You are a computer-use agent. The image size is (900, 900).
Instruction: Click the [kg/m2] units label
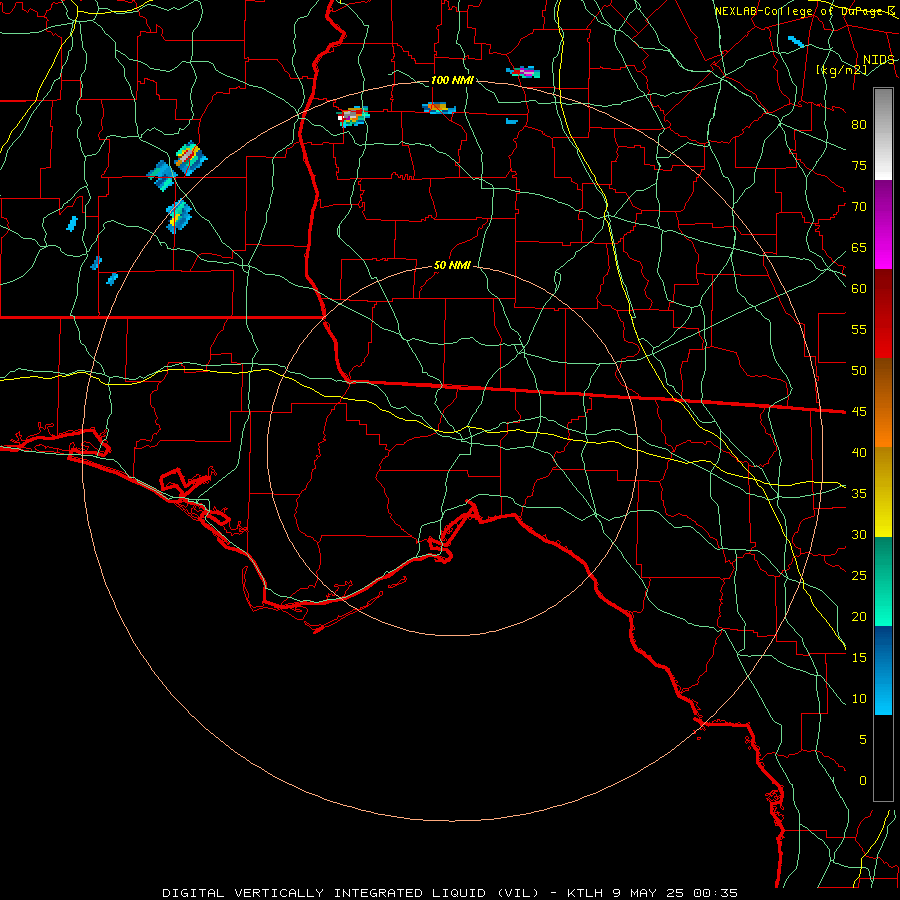click(841, 70)
